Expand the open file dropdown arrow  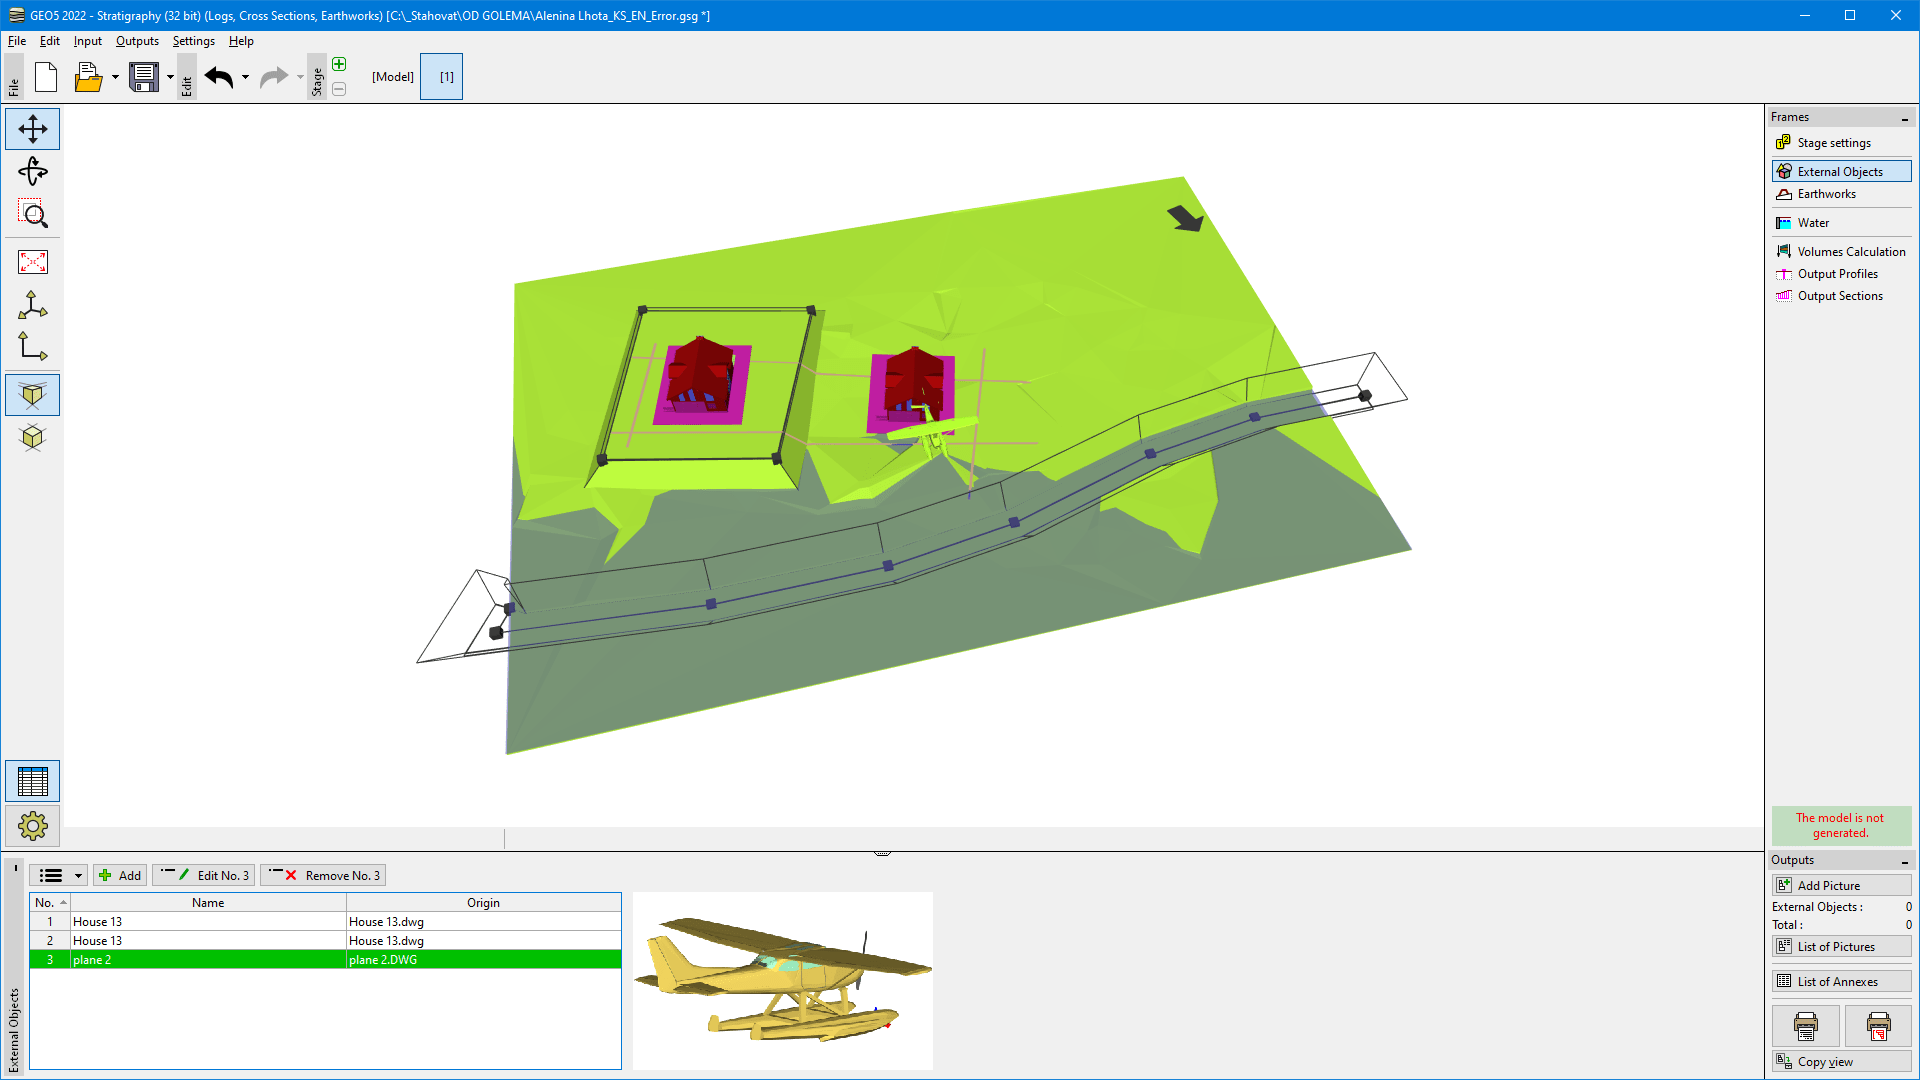tap(115, 77)
